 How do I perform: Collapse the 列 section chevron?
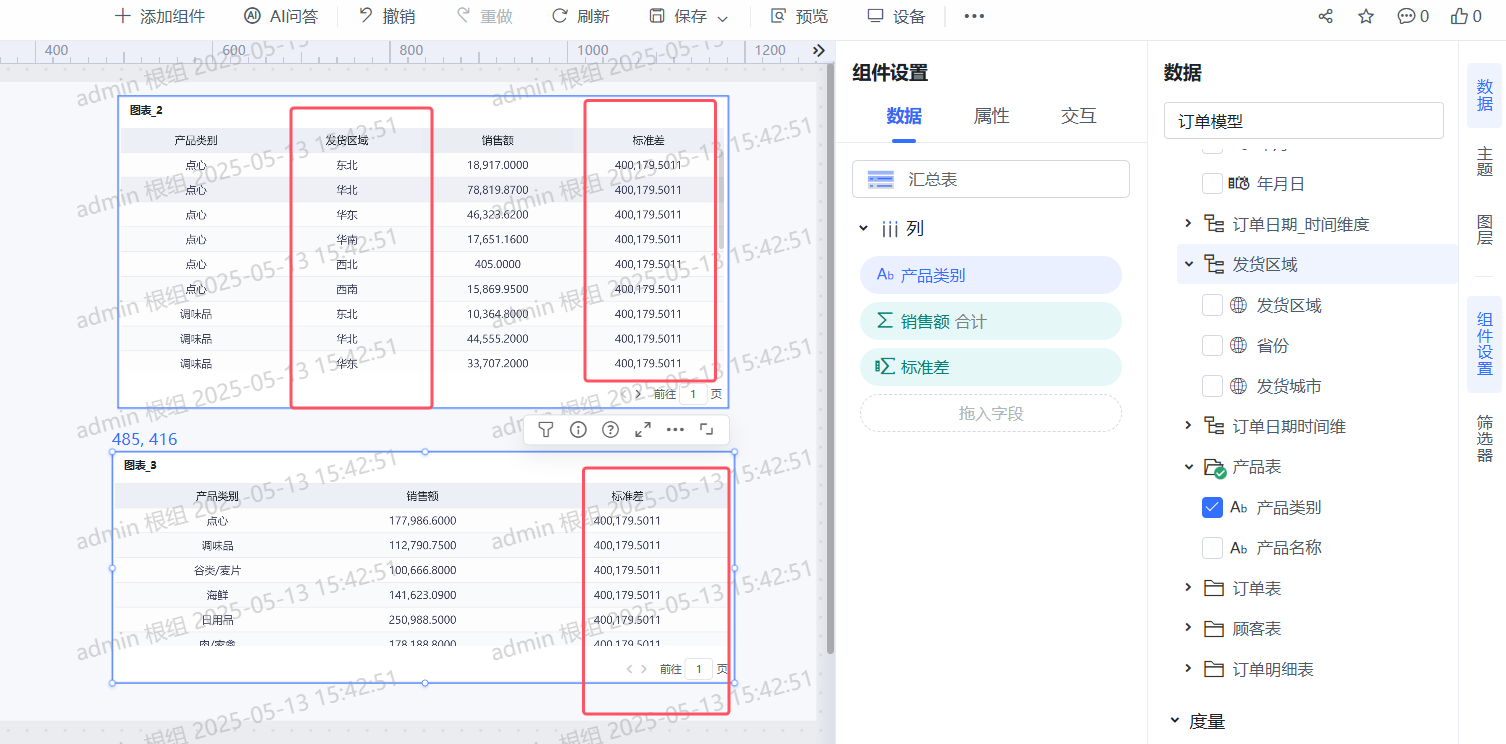[x=863, y=229]
